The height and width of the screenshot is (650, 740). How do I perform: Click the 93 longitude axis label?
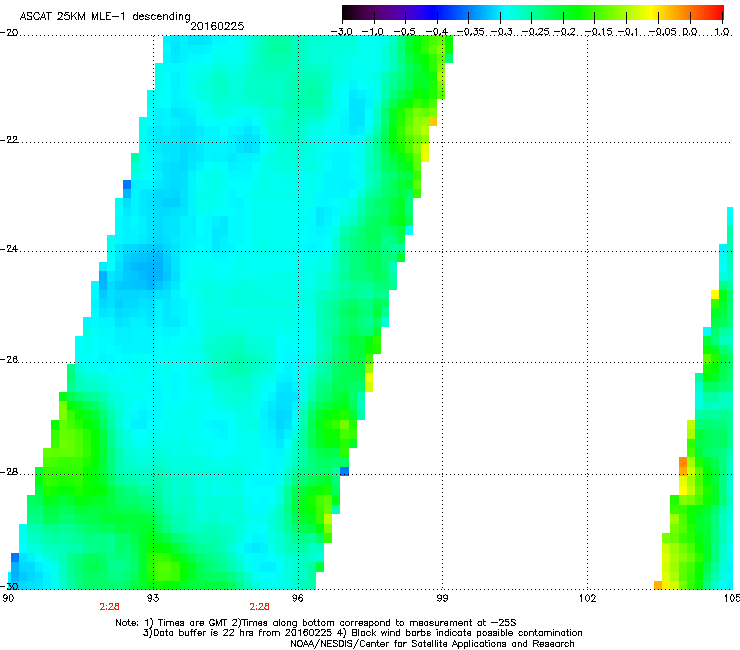153,598
